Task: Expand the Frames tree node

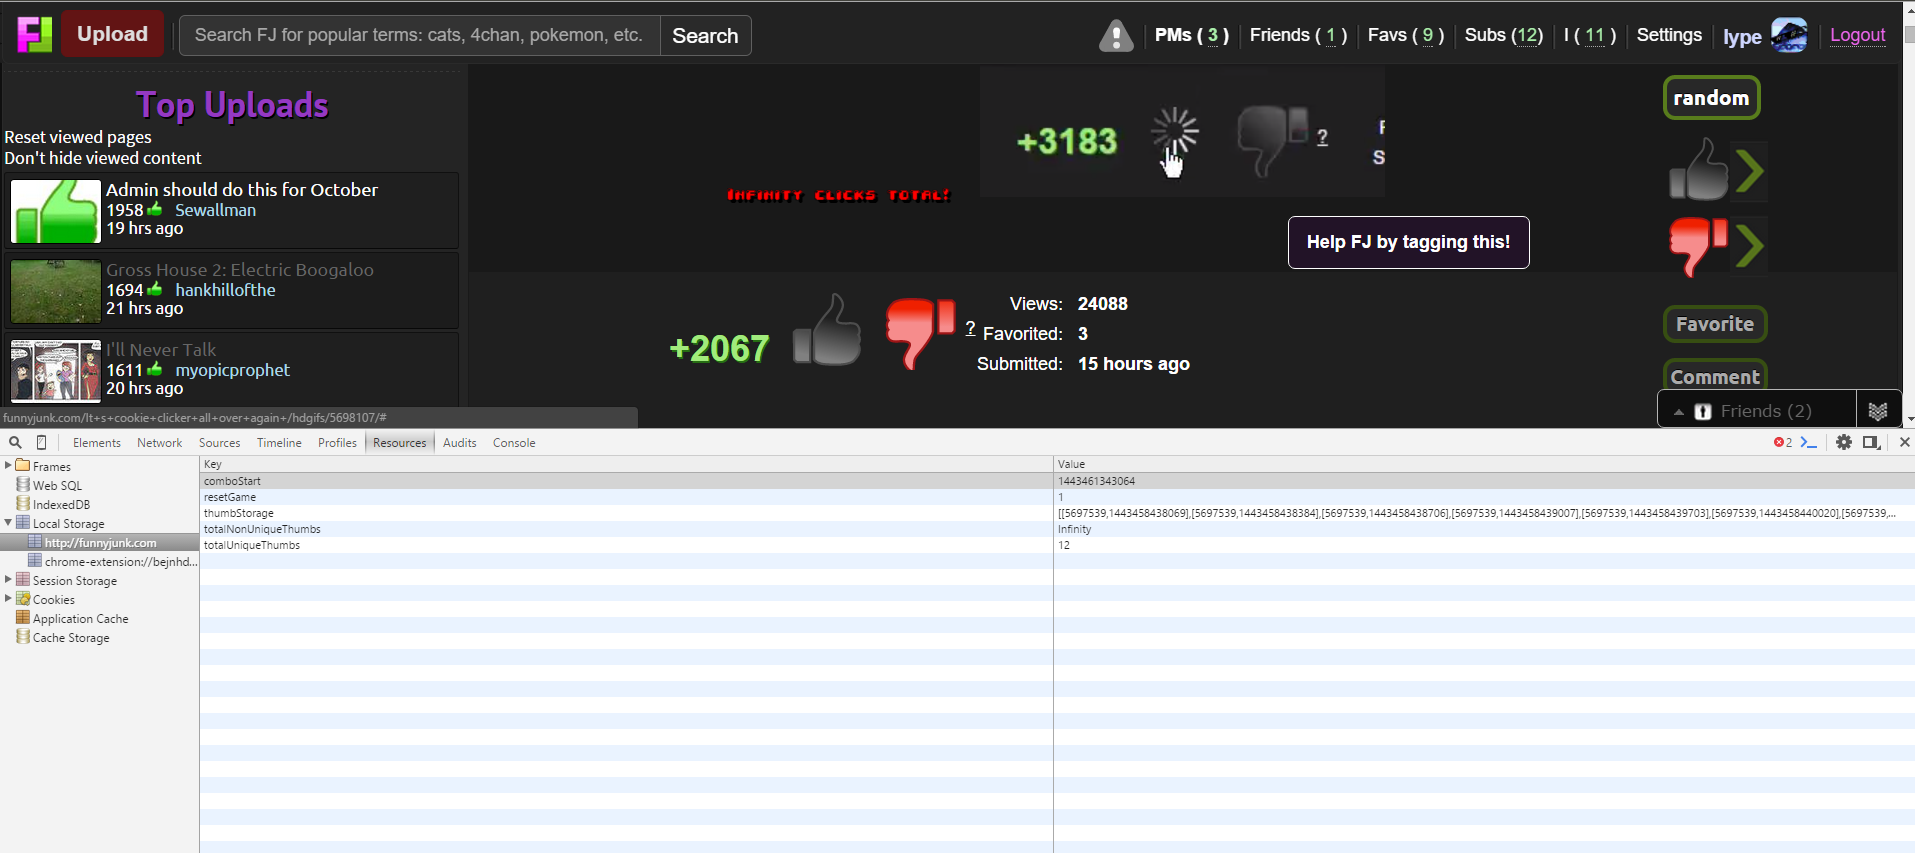Action: [x=9, y=466]
